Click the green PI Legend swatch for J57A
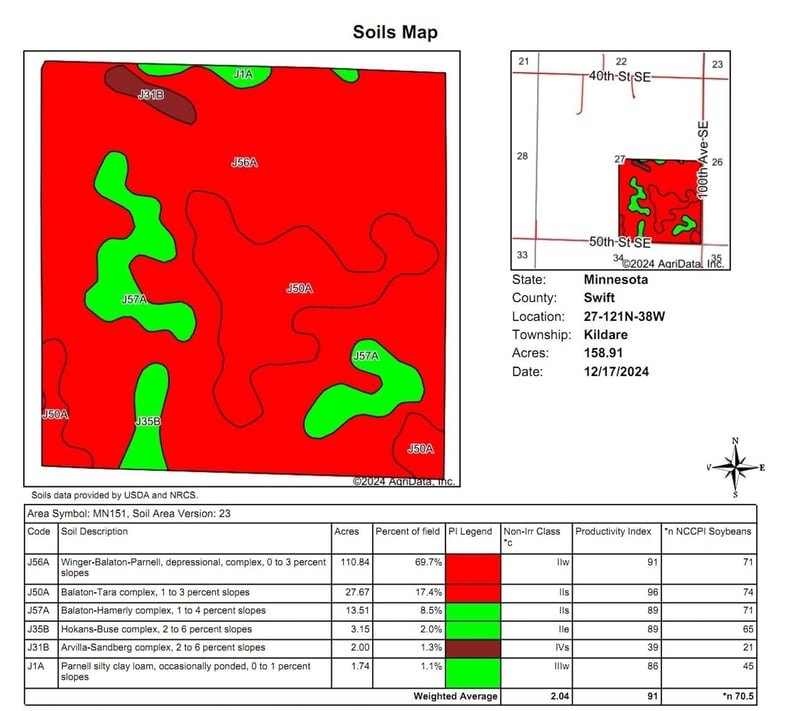 (x=473, y=612)
